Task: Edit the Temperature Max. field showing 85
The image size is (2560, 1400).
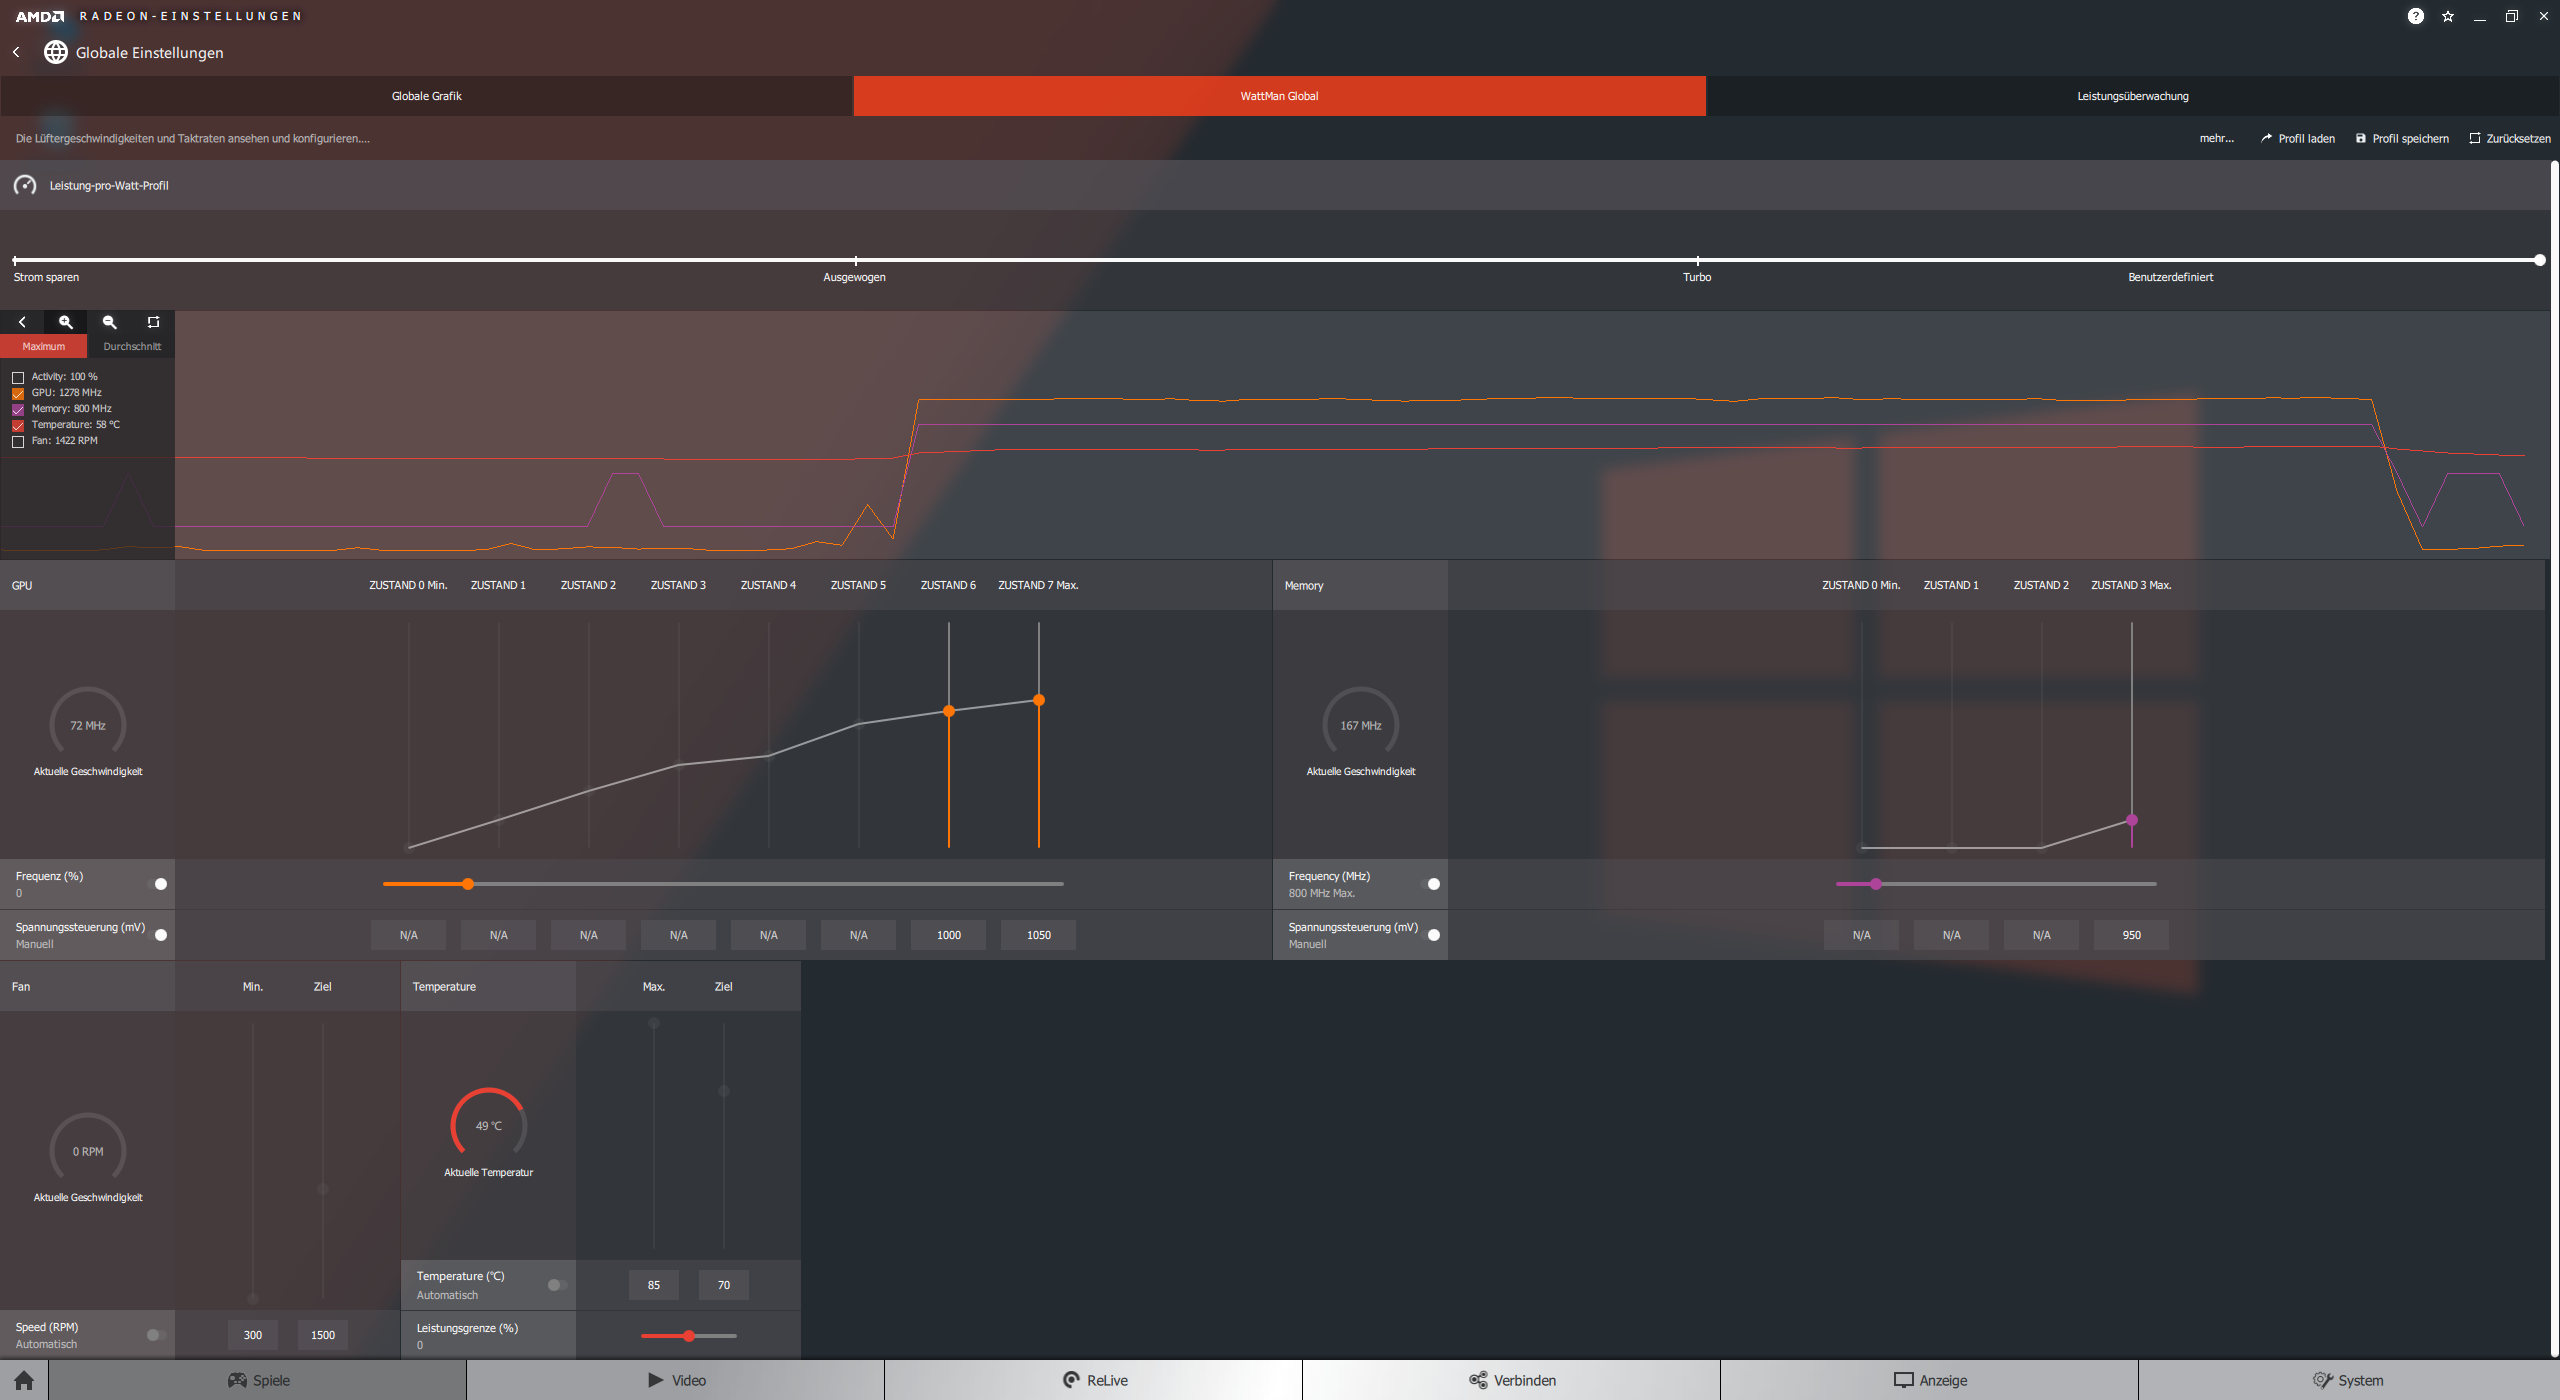Action: point(654,1285)
